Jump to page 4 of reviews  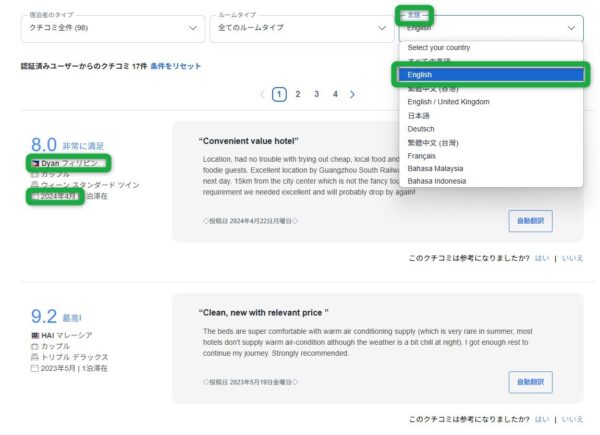click(334, 94)
